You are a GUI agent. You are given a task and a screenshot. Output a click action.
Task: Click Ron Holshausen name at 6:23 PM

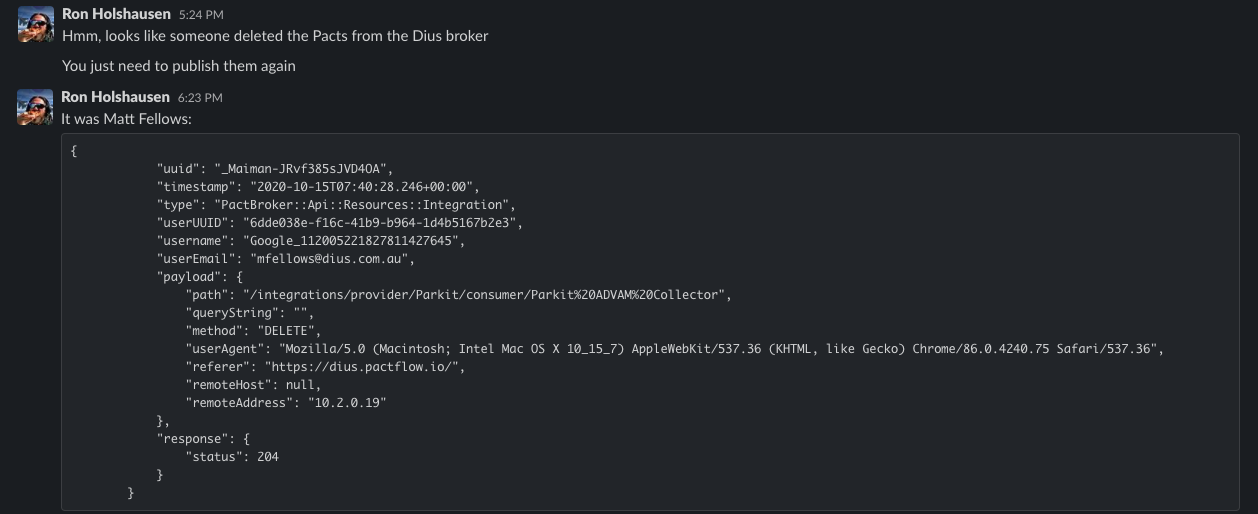tap(116, 97)
